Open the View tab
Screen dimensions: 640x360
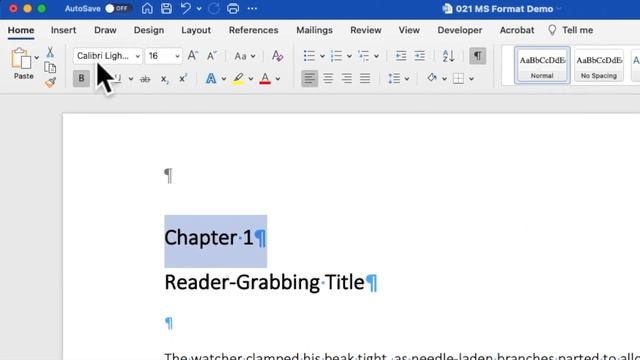pos(409,30)
